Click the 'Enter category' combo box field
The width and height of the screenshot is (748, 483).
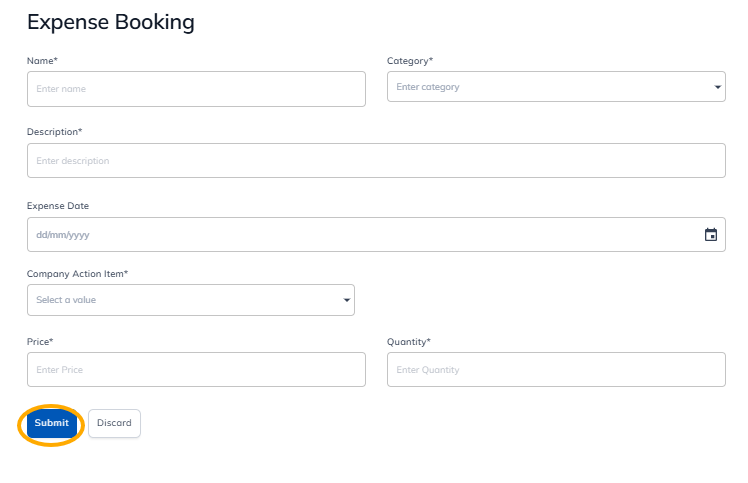pyautogui.click(x=548, y=88)
